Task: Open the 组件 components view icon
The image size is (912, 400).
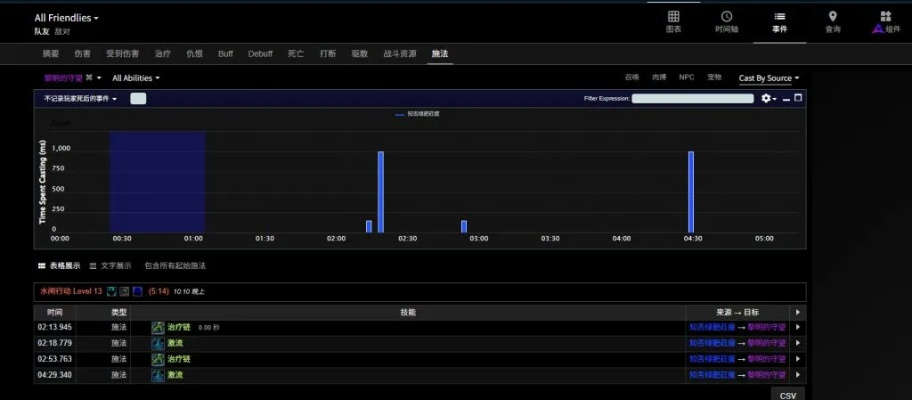Action: 885,21
